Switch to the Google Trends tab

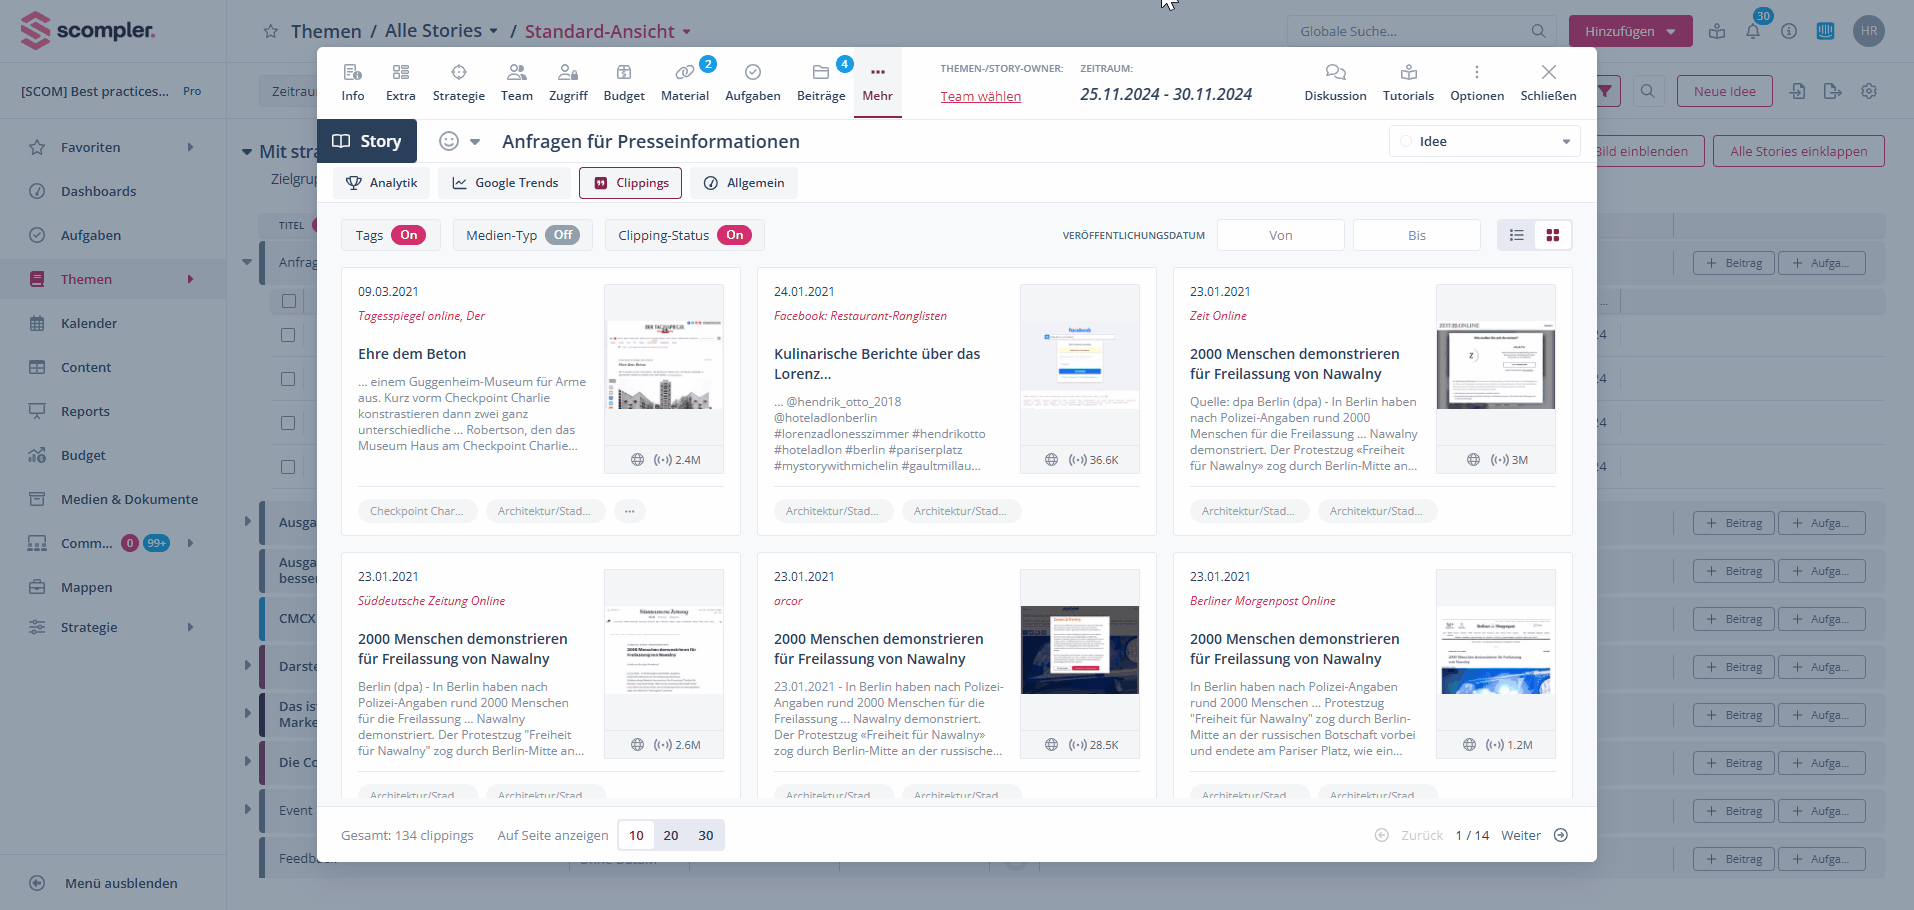coord(504,182)
